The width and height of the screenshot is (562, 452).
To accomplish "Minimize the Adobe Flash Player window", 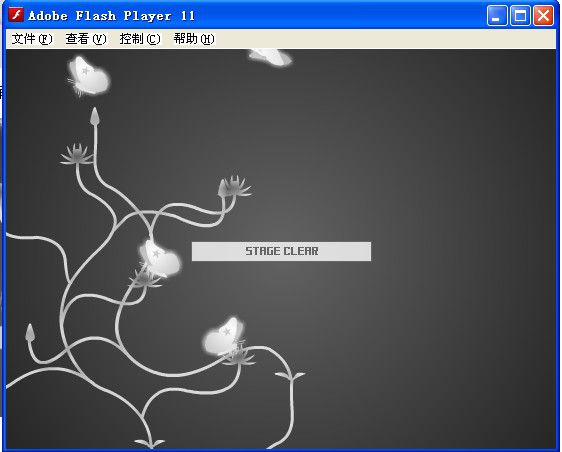I will click(x=497, y=16).
